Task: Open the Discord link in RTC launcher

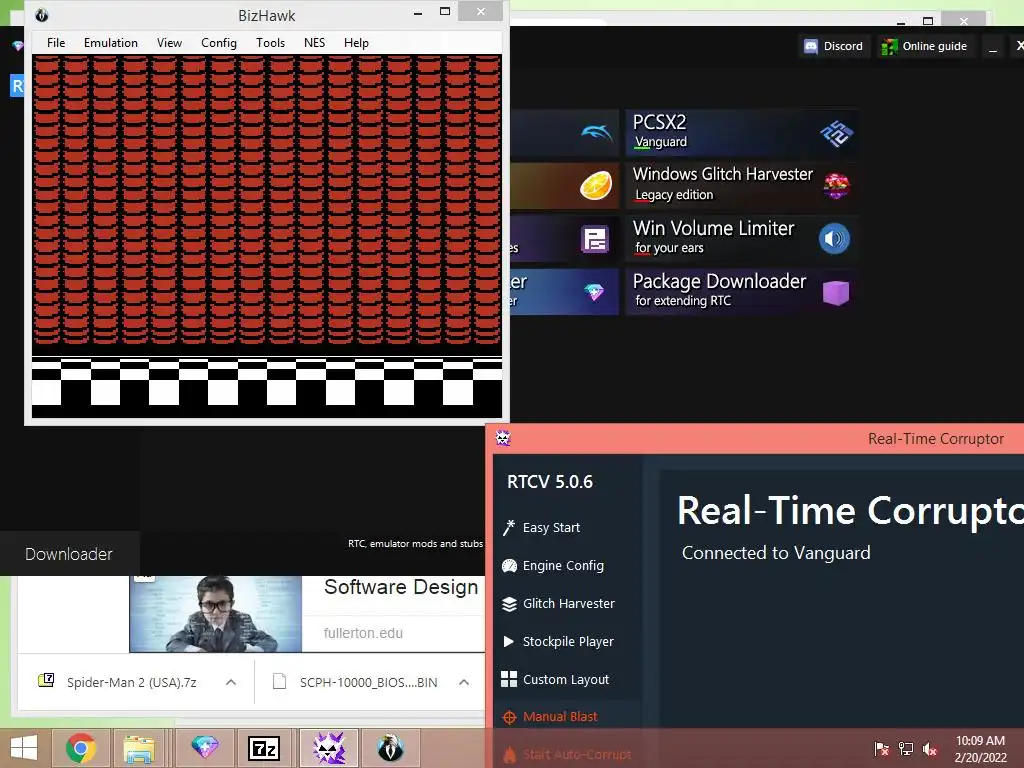Action: coord(834,46)
